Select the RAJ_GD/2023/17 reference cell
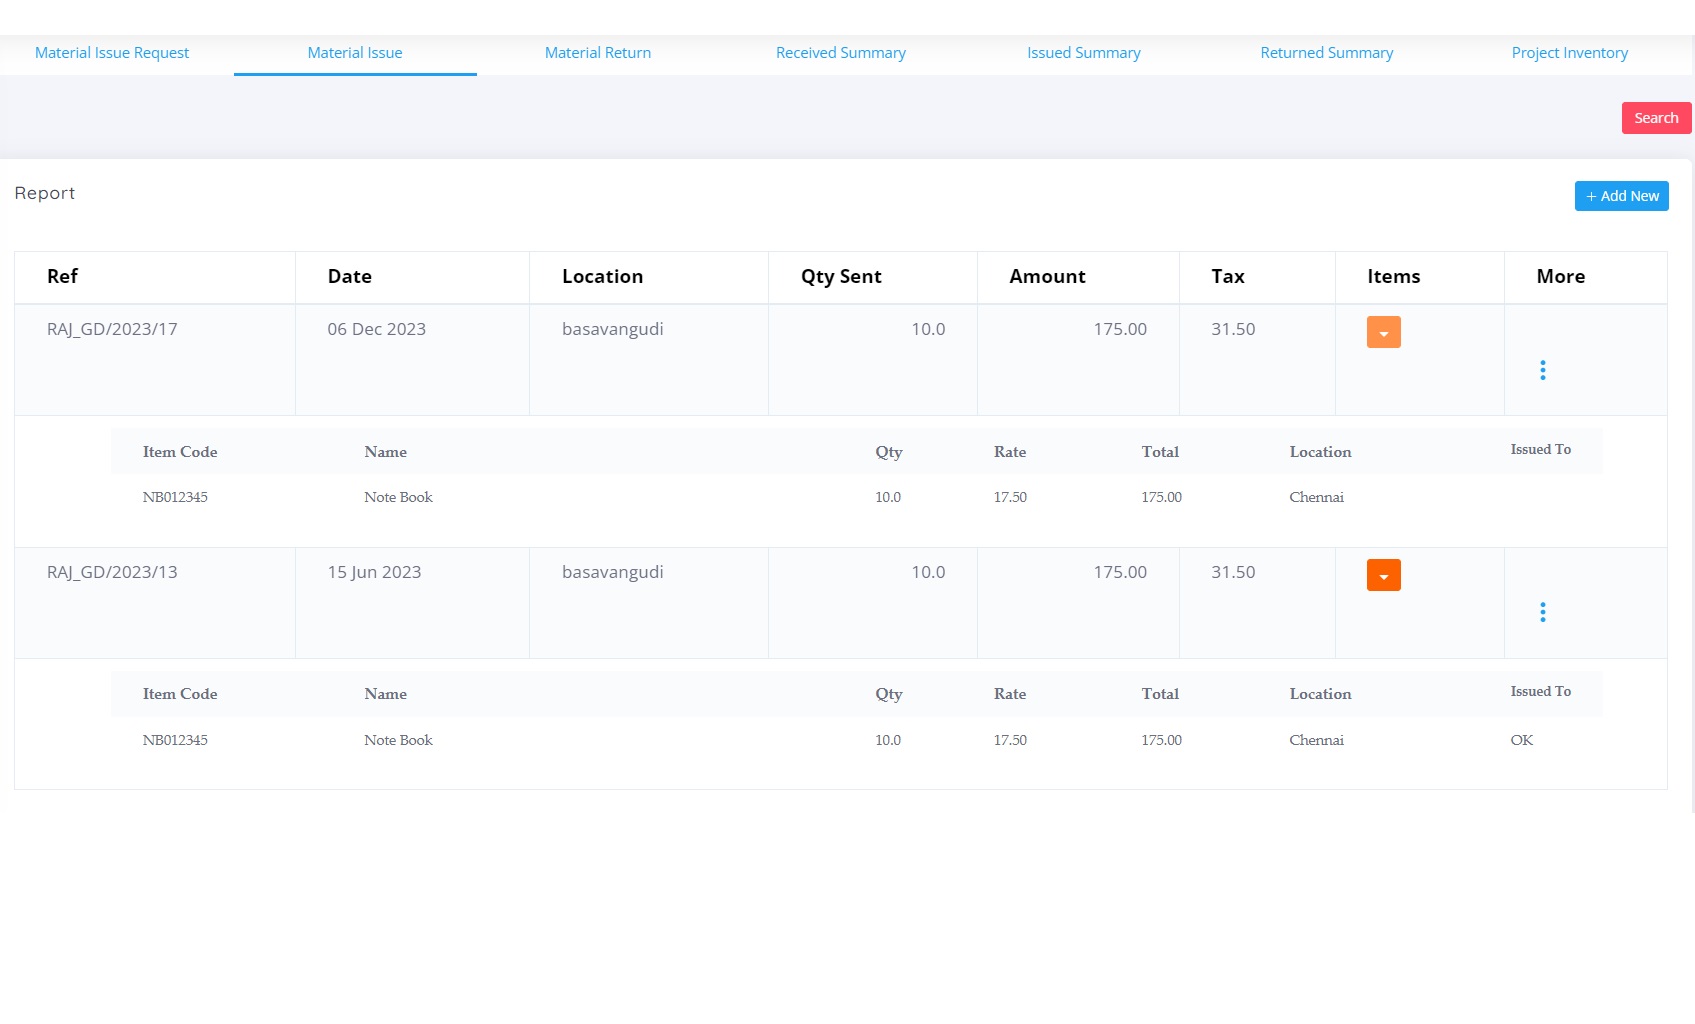The image size is (1695, 1024). [x=112, y=330]
